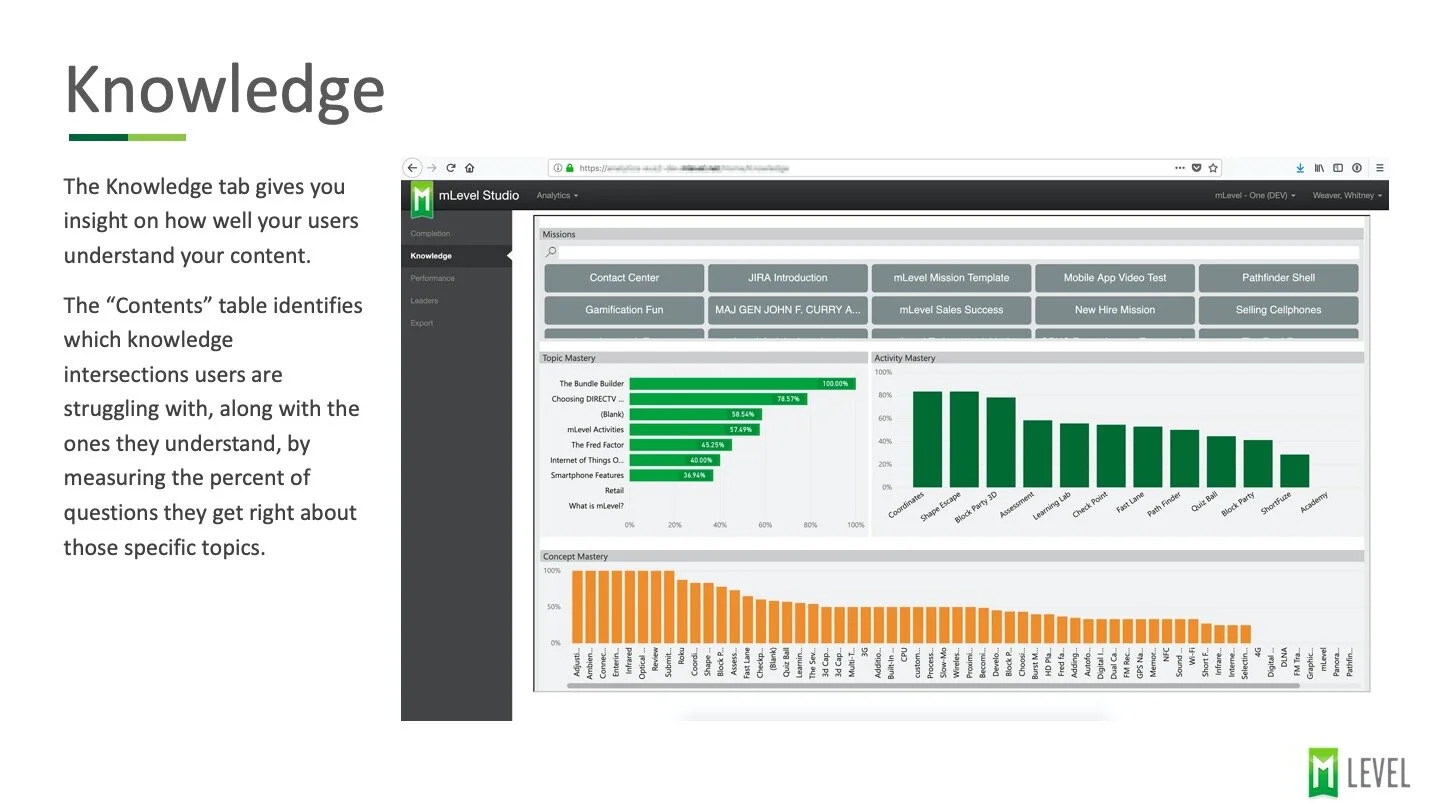Click The Bundle Builder 100.00% bar

742,383
